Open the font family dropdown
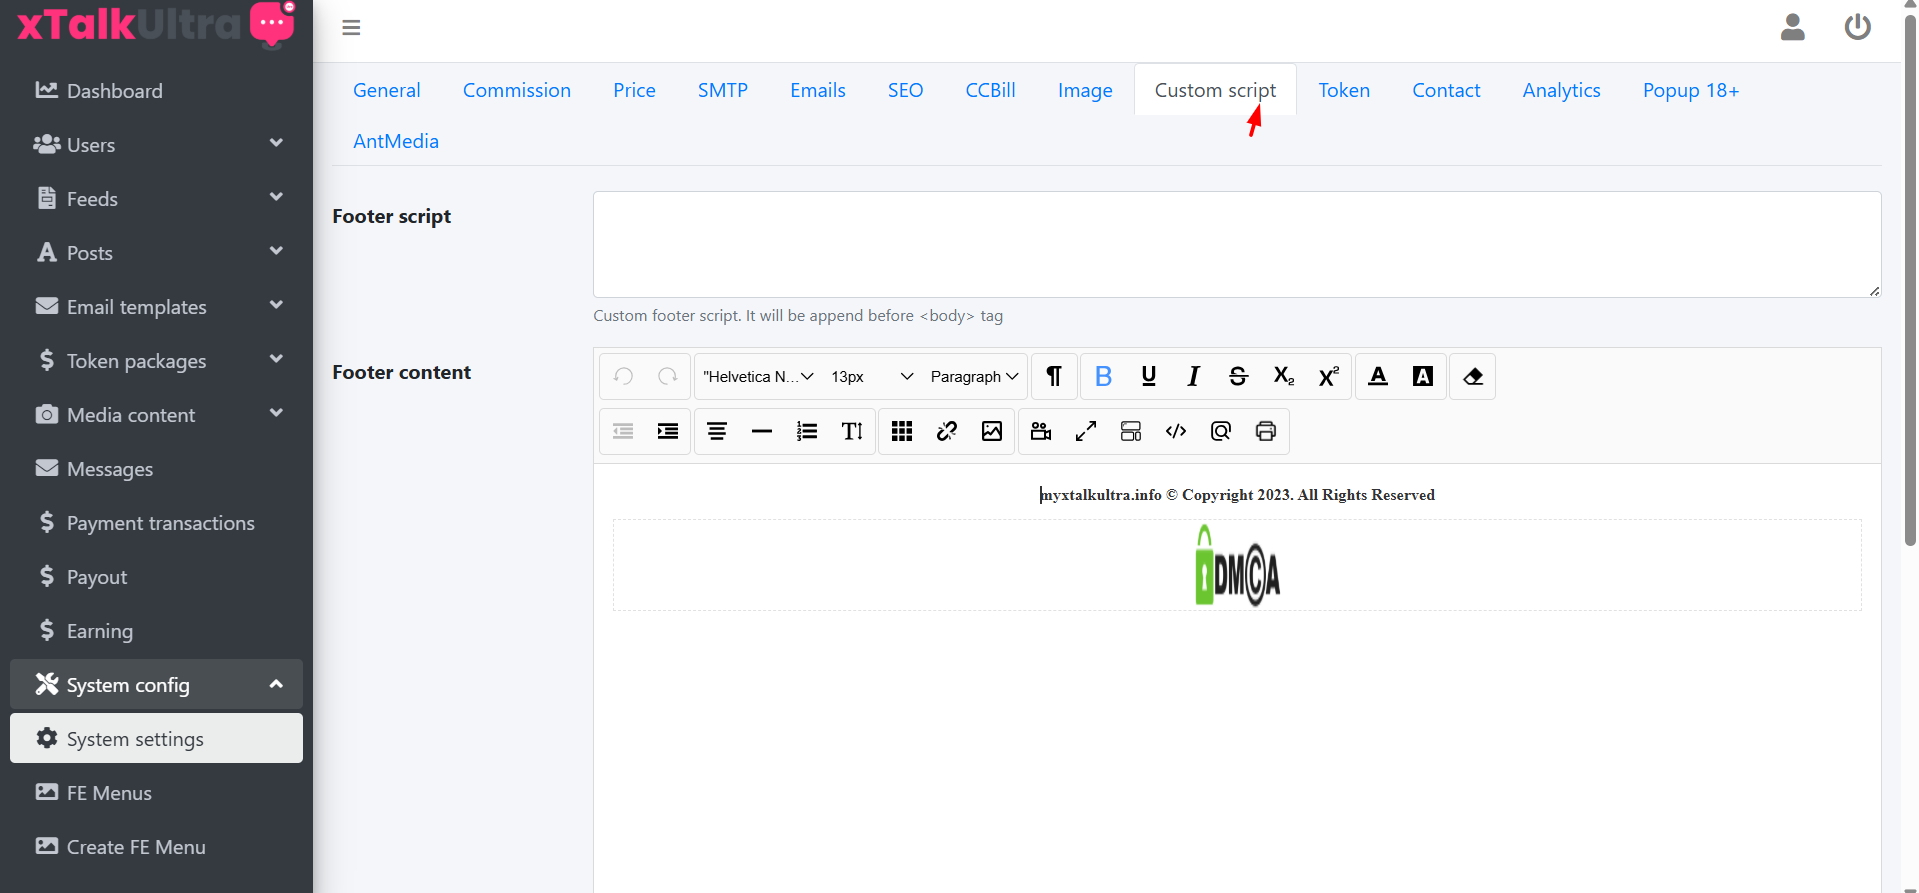The height and width of the screenshot is (893, 1919). (757, 377)
